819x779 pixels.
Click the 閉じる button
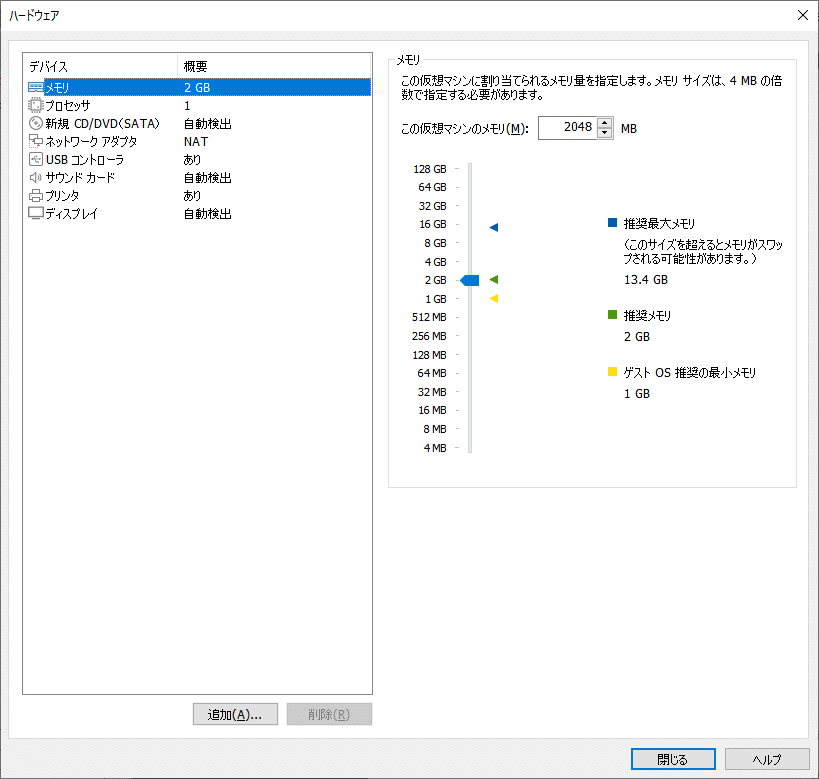673,759
